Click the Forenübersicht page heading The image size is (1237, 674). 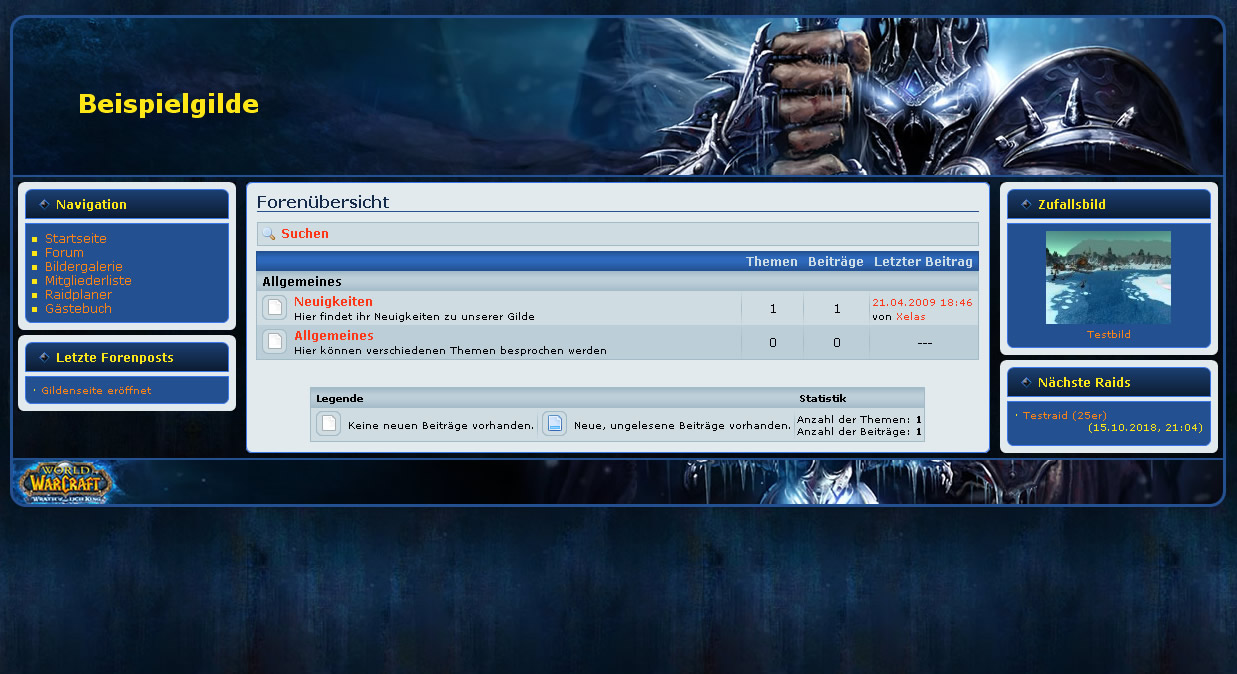coord(323,202)
